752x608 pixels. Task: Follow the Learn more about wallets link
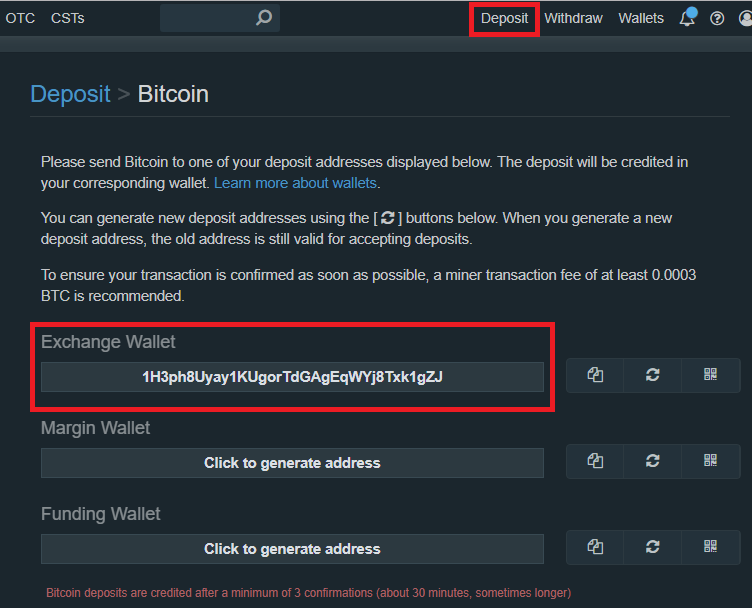[x=295, y=183]
